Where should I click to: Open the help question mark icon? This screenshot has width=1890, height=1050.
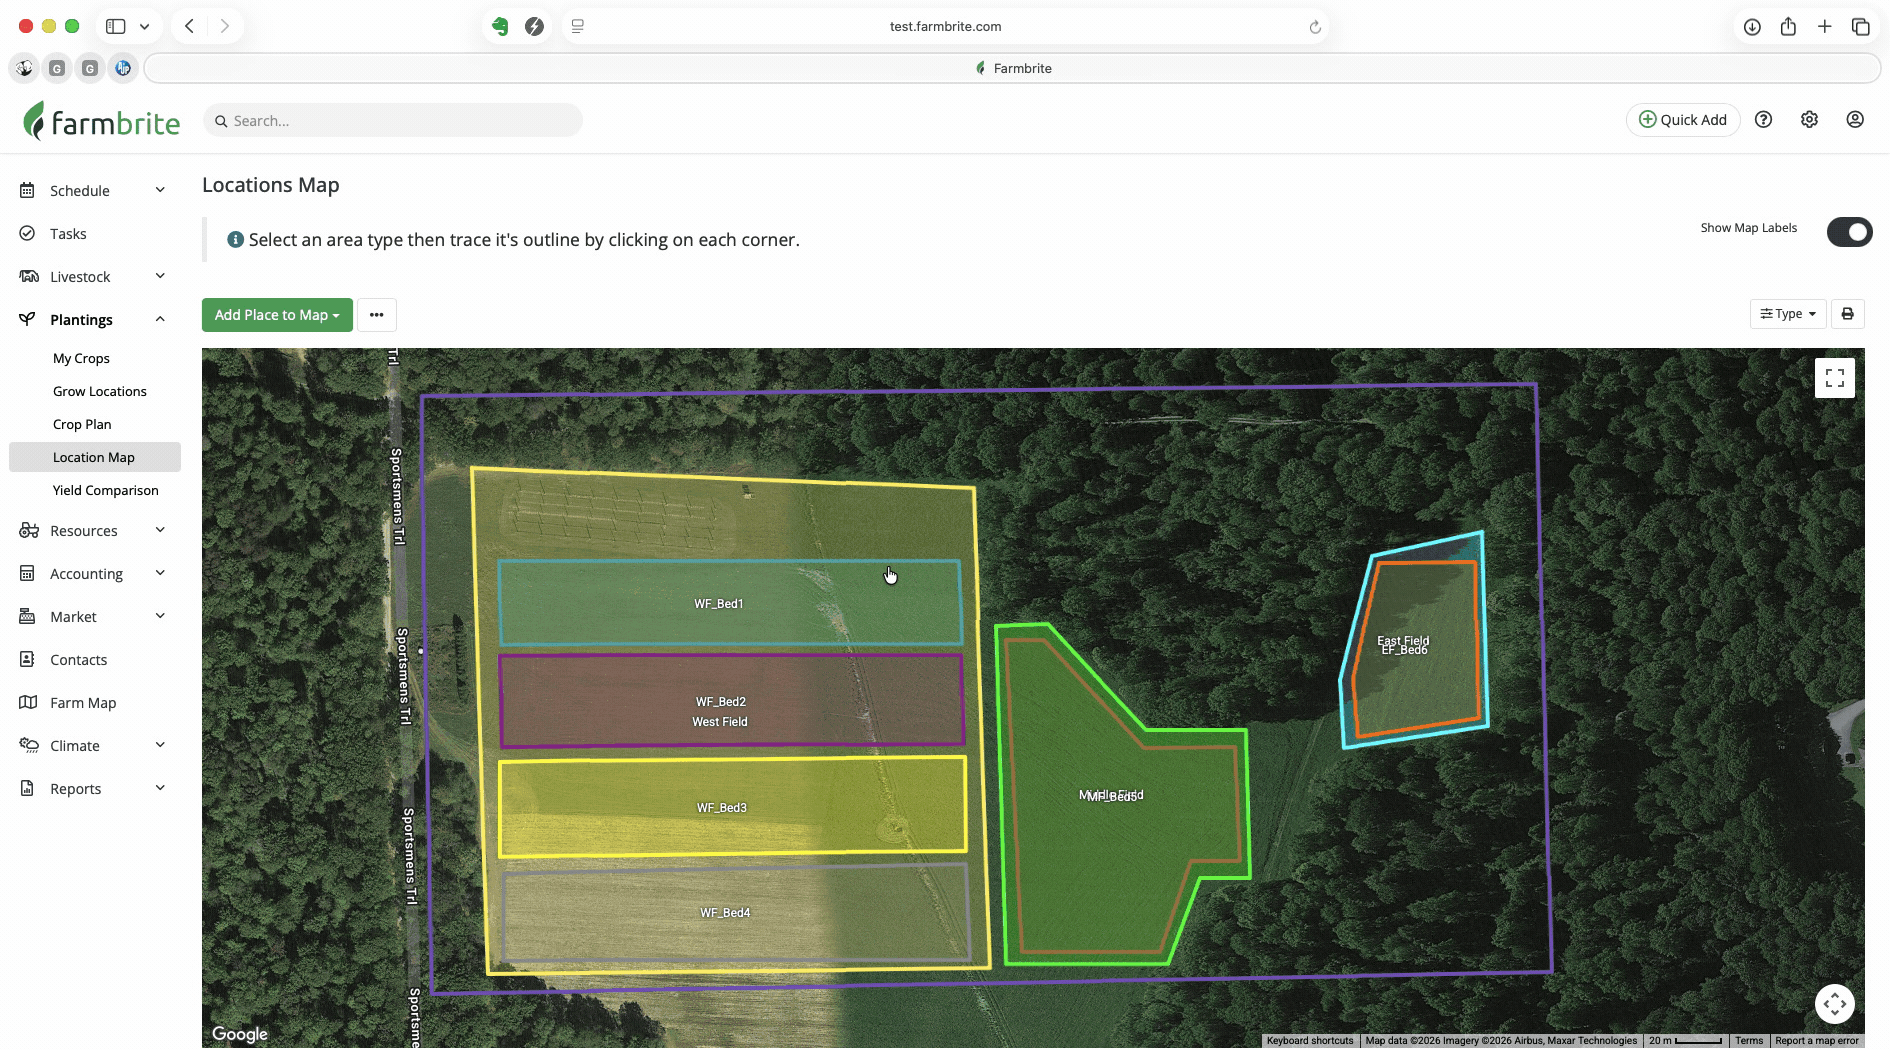coord(1764,120)
